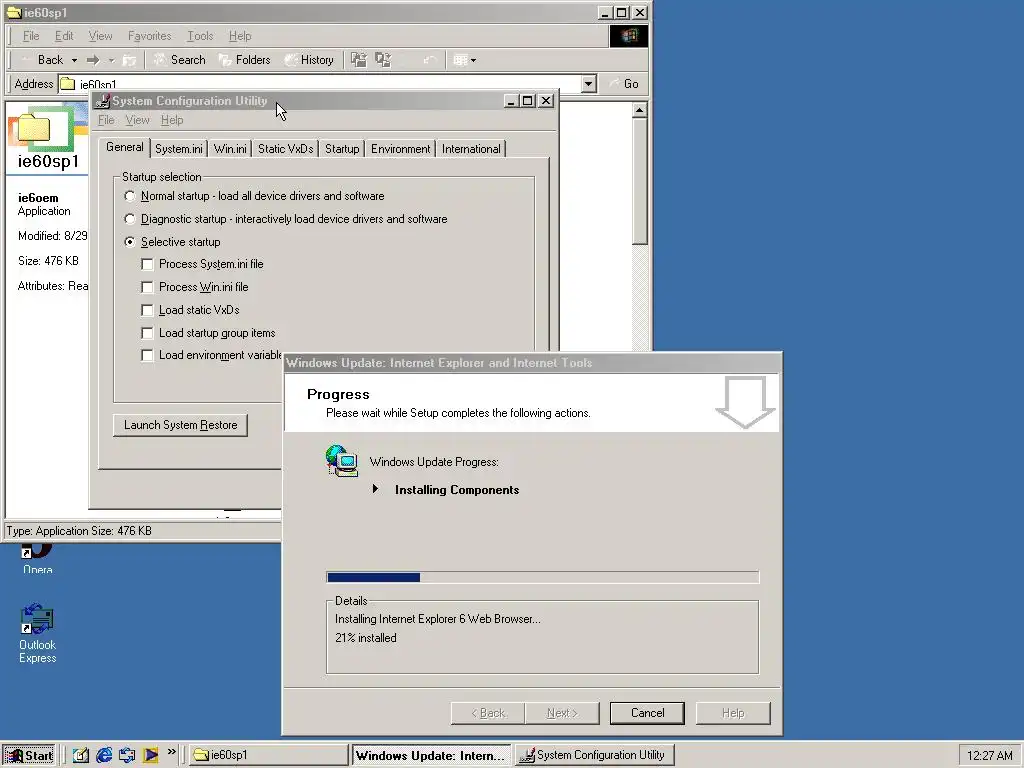Open the Help menu of the ie60sp1 window
The height and width of the screenshot is (768, 1024).
tap(240, 36)
